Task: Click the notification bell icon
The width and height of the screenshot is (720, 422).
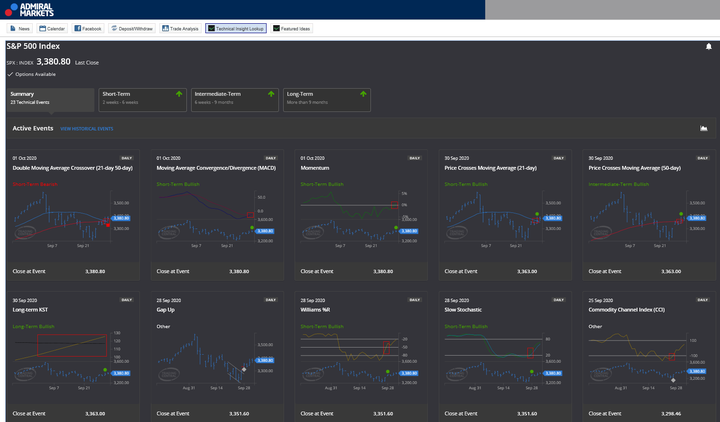Action: pos(709,46)
